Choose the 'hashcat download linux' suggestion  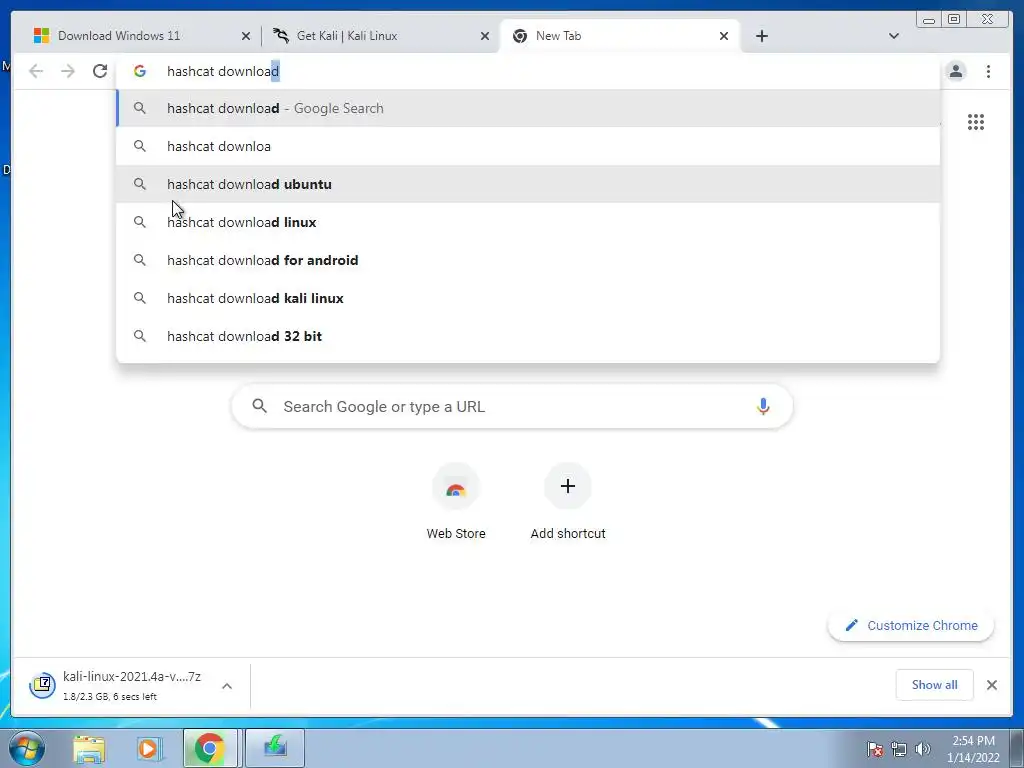[528, 222]
